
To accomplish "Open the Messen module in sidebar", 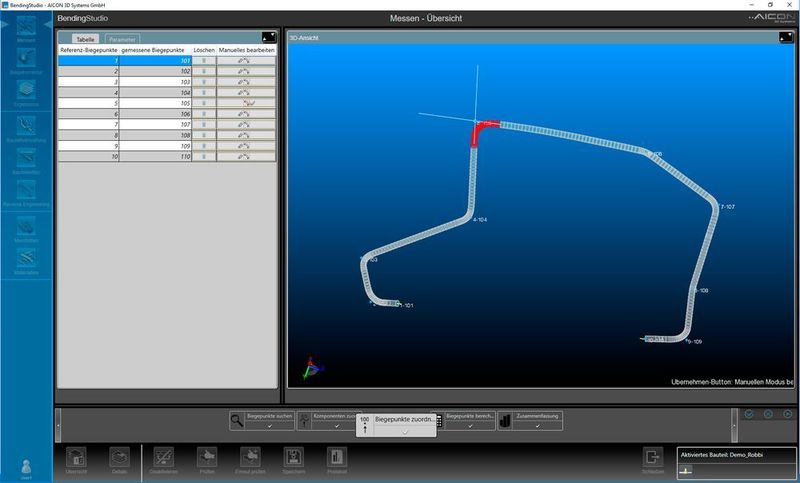I will 26,29.
